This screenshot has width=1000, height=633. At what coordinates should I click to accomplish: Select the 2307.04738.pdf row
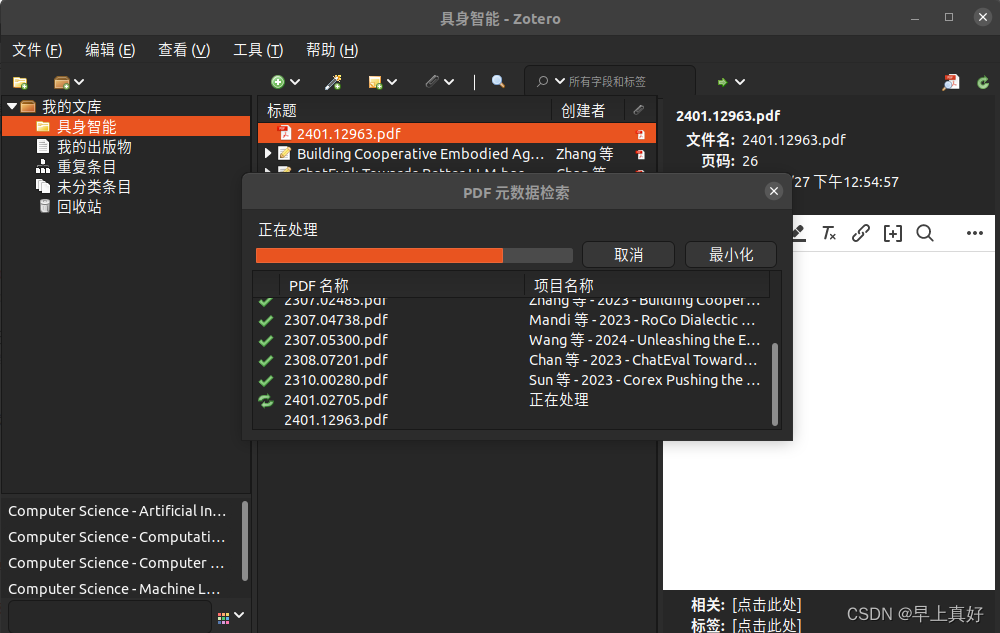pyautogui.click(x=512, y=320)
